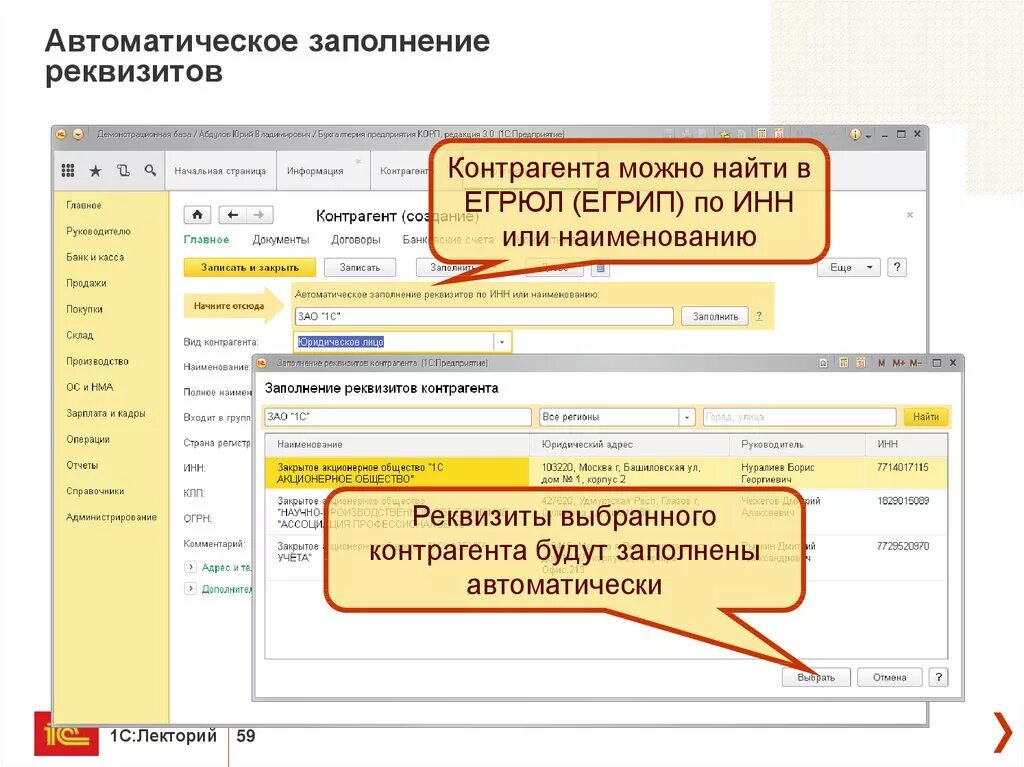
Task: Expand the Дополнительная информация section
Action: [x=190, y=589]
